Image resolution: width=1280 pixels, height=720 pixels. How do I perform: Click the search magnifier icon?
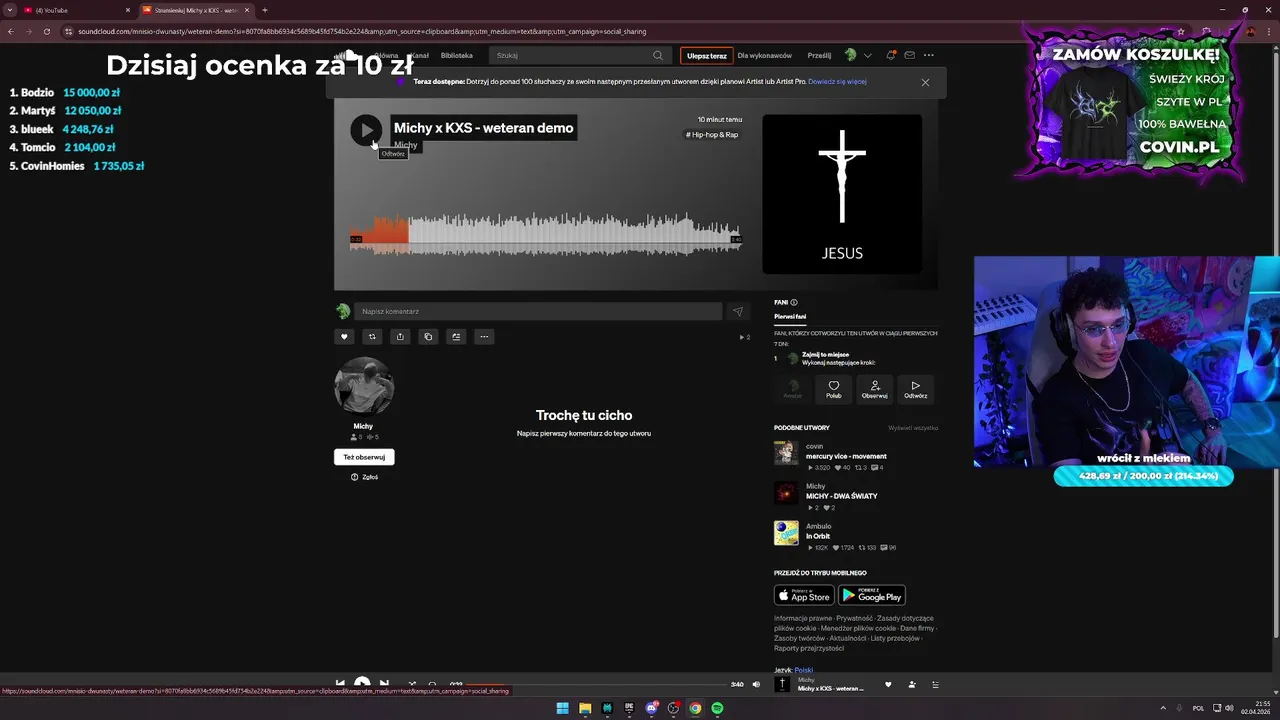[x=658, y=55]
